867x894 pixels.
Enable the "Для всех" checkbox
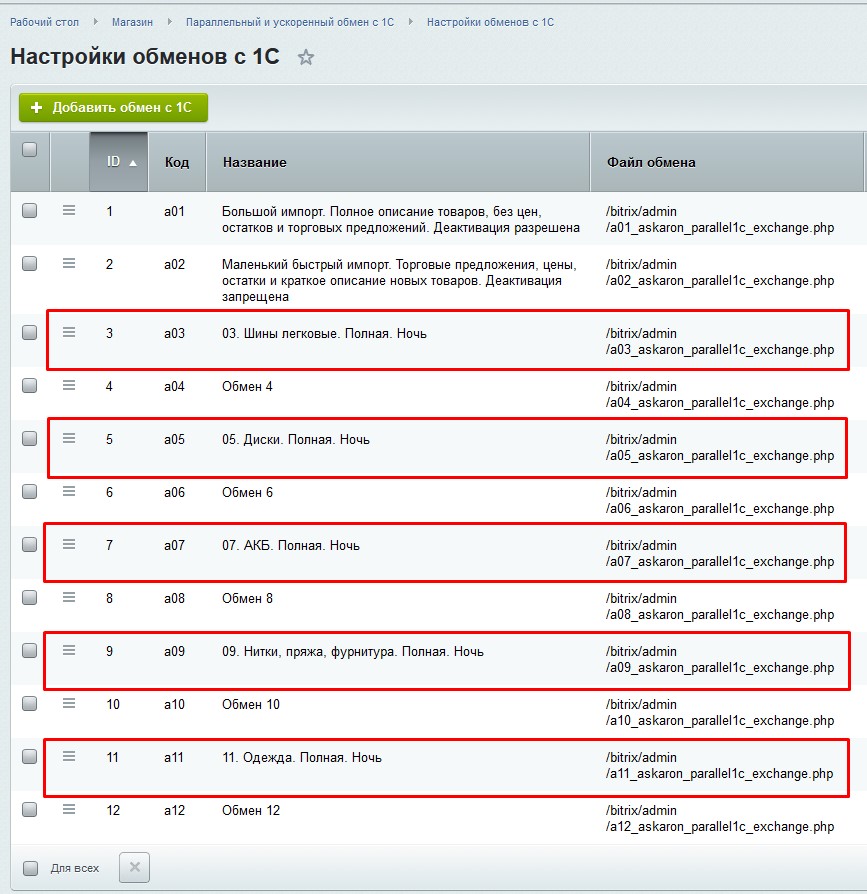tap(29, 868)
